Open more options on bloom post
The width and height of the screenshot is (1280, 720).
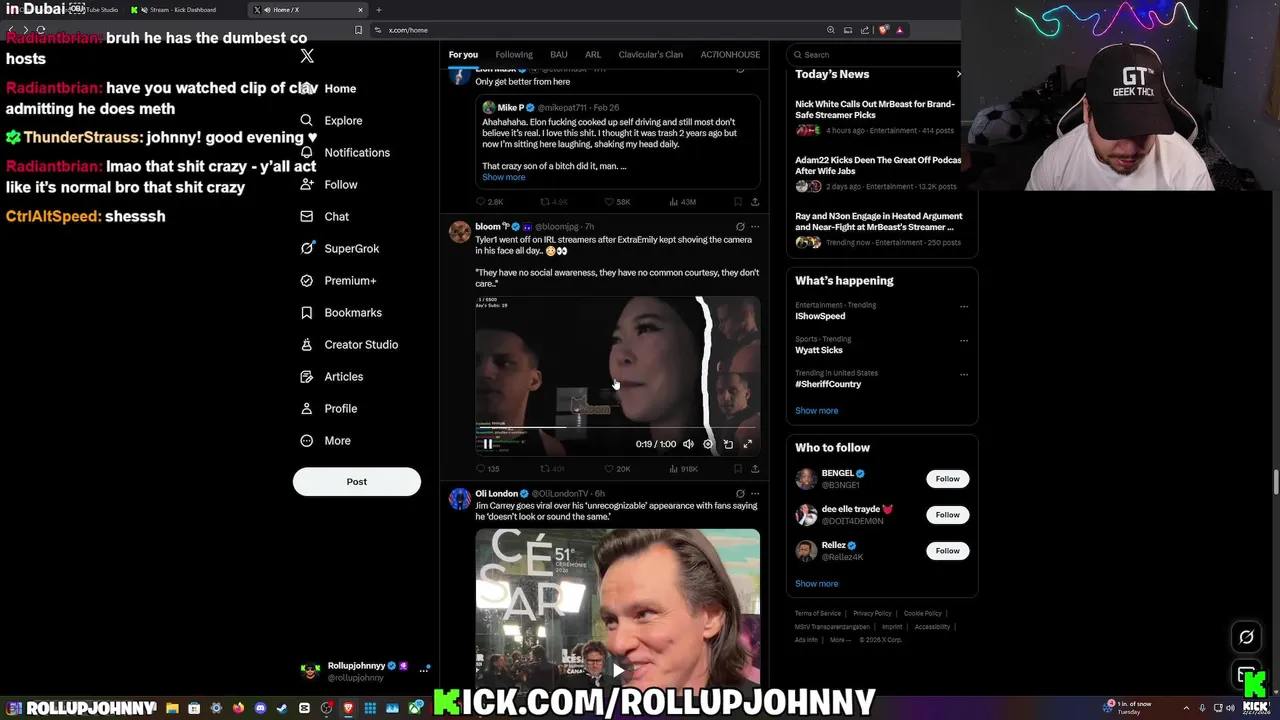755,227
